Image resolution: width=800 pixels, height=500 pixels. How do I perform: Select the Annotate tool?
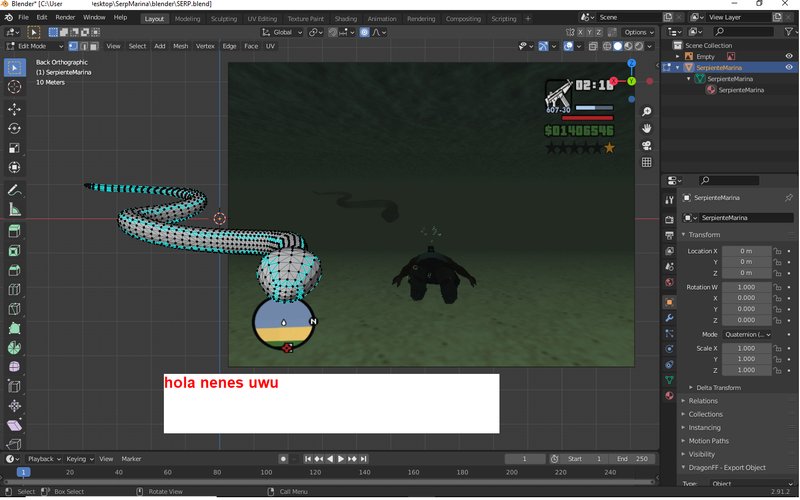pyautogui.click(x=14, y=190)
